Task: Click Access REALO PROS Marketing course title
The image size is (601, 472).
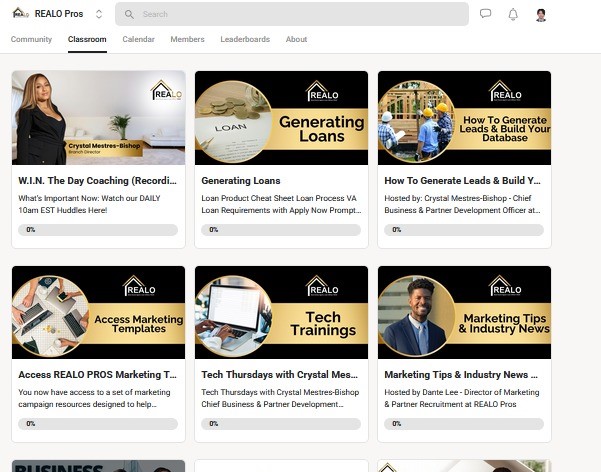Action: (x=97, y=375)
